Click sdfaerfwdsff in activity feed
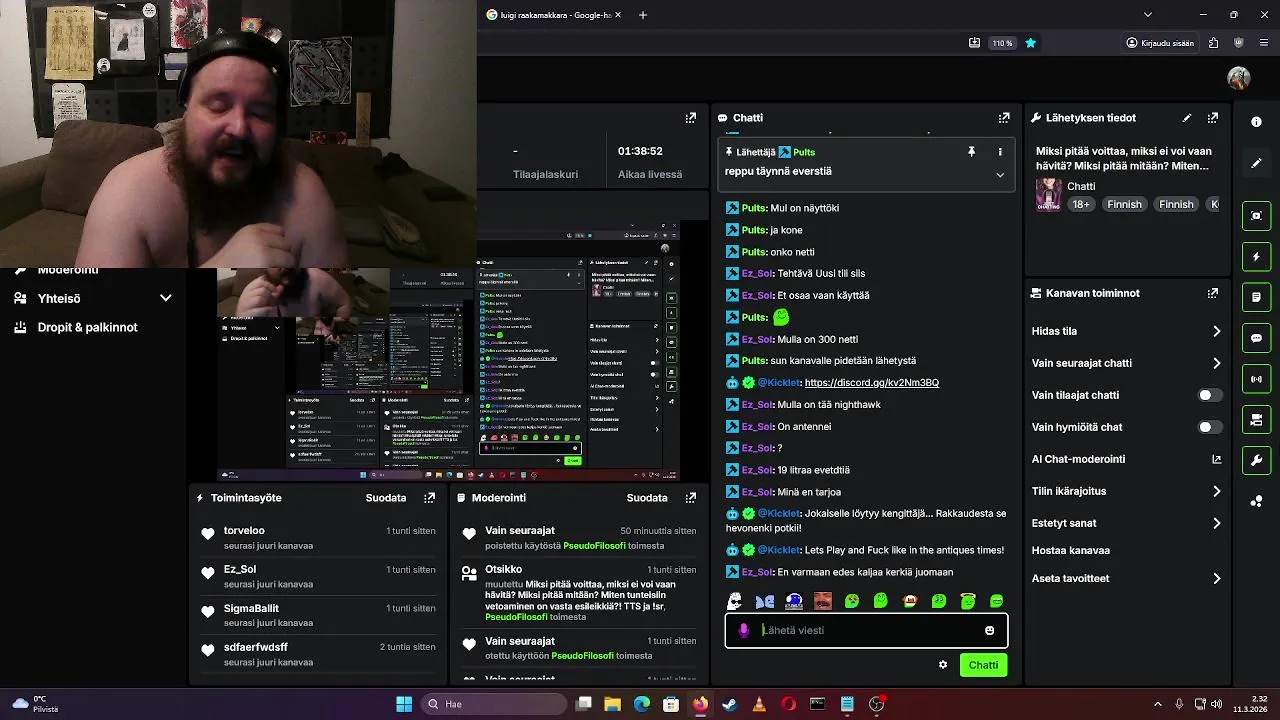The height and width of the screenshot is (720, 1280). pos(256,647)
